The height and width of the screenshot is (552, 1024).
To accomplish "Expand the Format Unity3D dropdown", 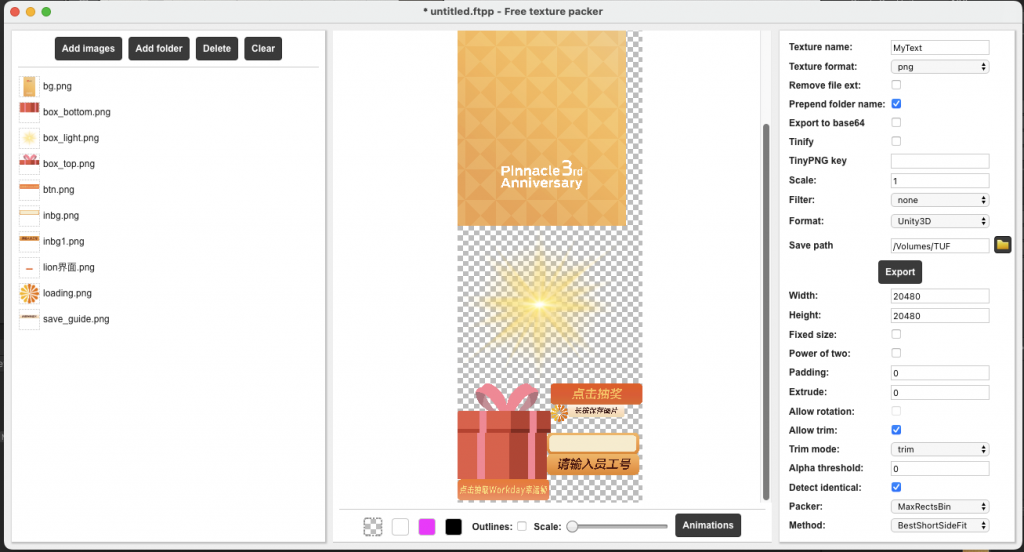I will tap(939, 221).
